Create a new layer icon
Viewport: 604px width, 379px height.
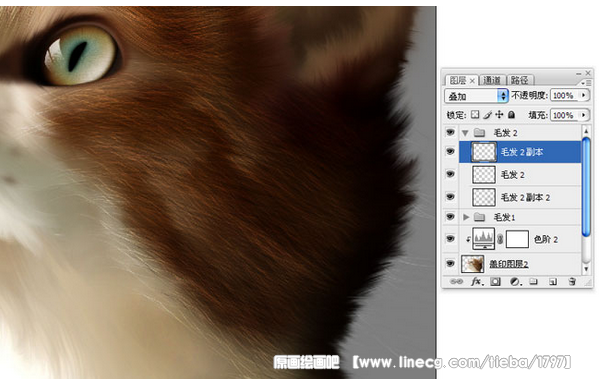553,282
